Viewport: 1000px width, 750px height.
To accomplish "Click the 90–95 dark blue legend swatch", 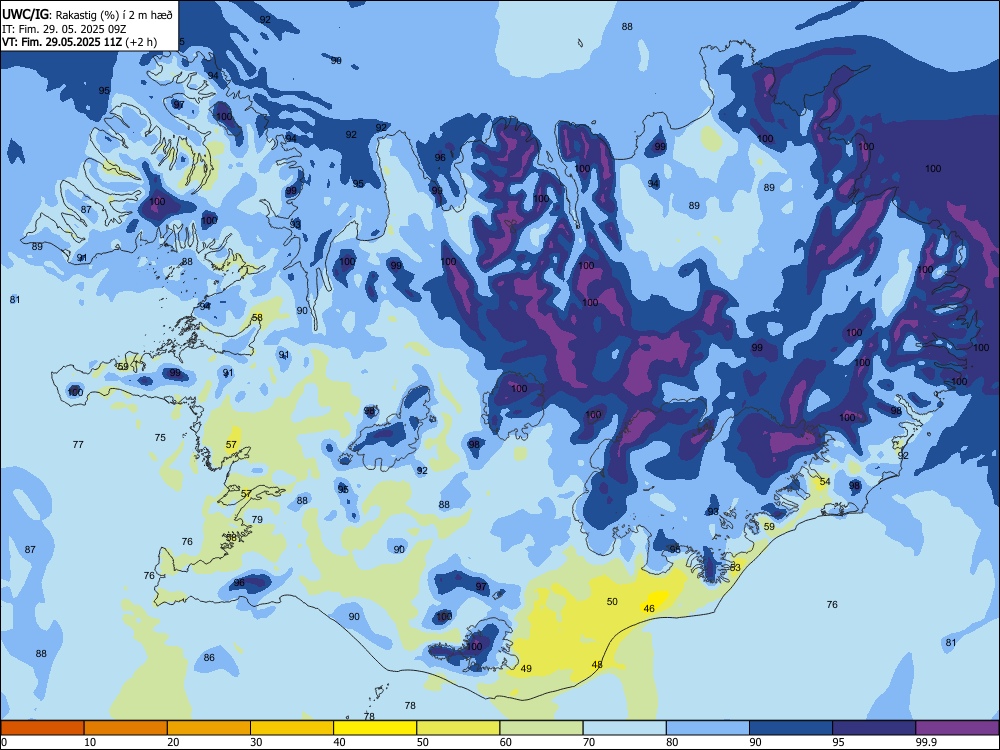I will coord(791,728).
